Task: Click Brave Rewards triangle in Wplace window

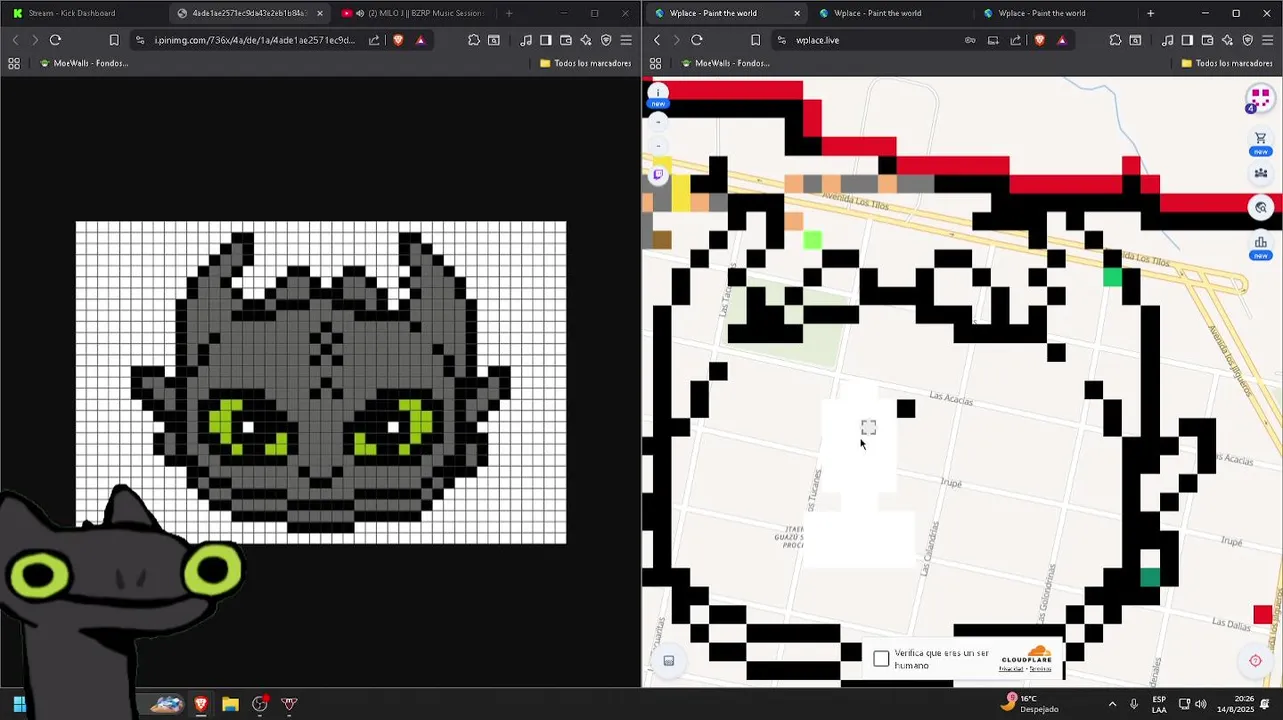Action: point(1061,40)
